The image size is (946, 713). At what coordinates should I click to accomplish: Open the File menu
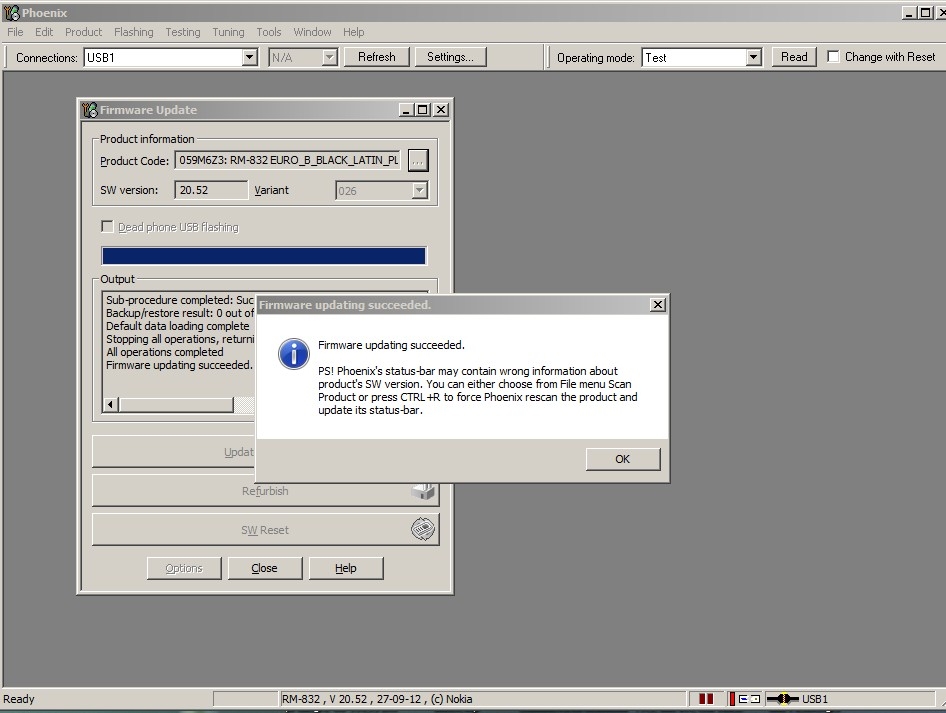coord(15,32)
